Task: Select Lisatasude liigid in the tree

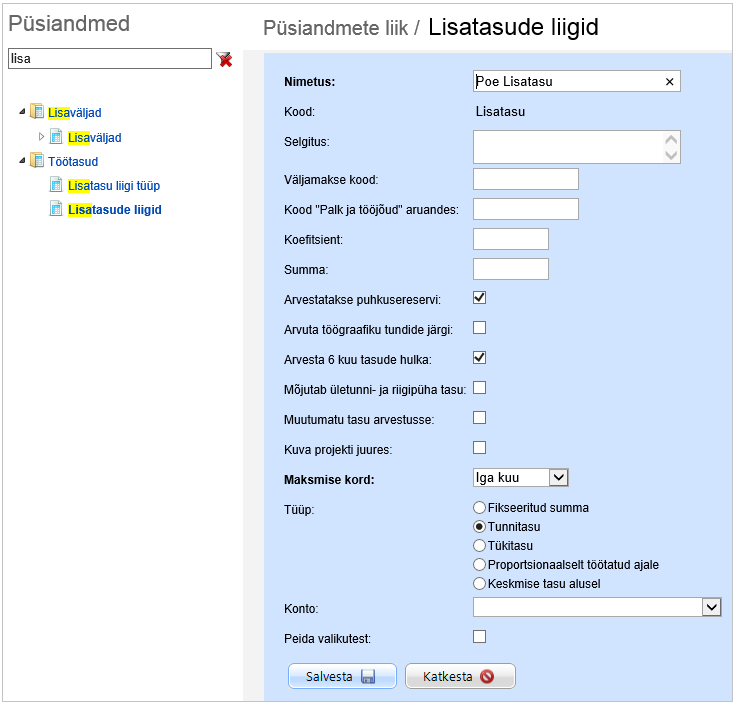Action: pos(115,209)
